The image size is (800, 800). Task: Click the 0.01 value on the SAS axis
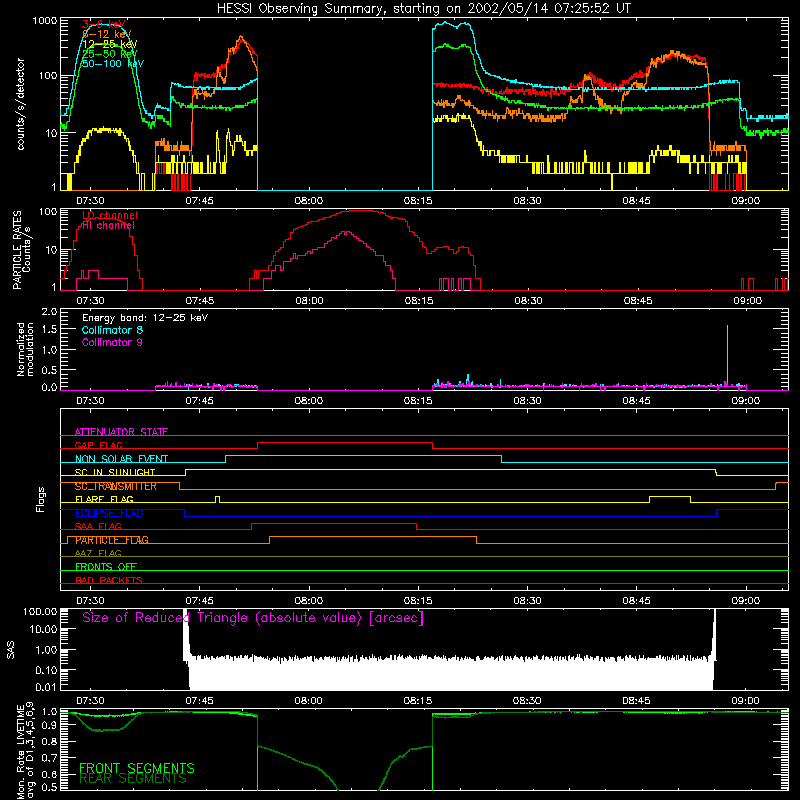tap(46, 687)
